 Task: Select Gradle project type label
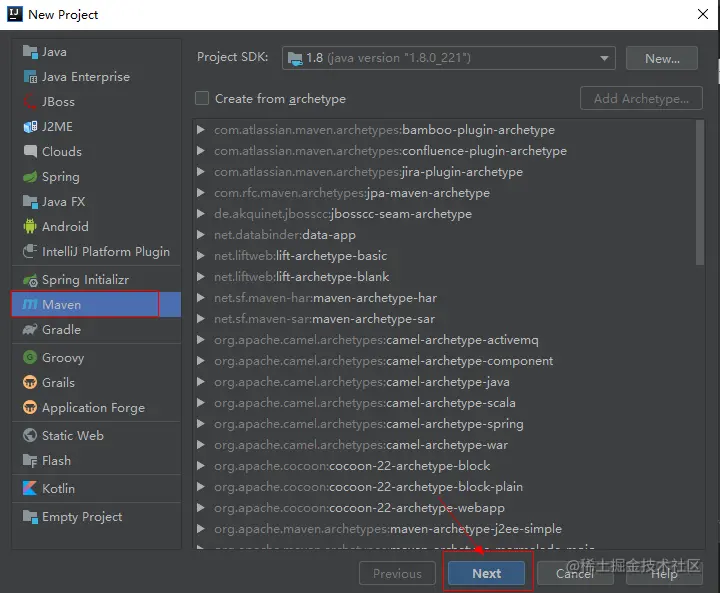point(62,329)
